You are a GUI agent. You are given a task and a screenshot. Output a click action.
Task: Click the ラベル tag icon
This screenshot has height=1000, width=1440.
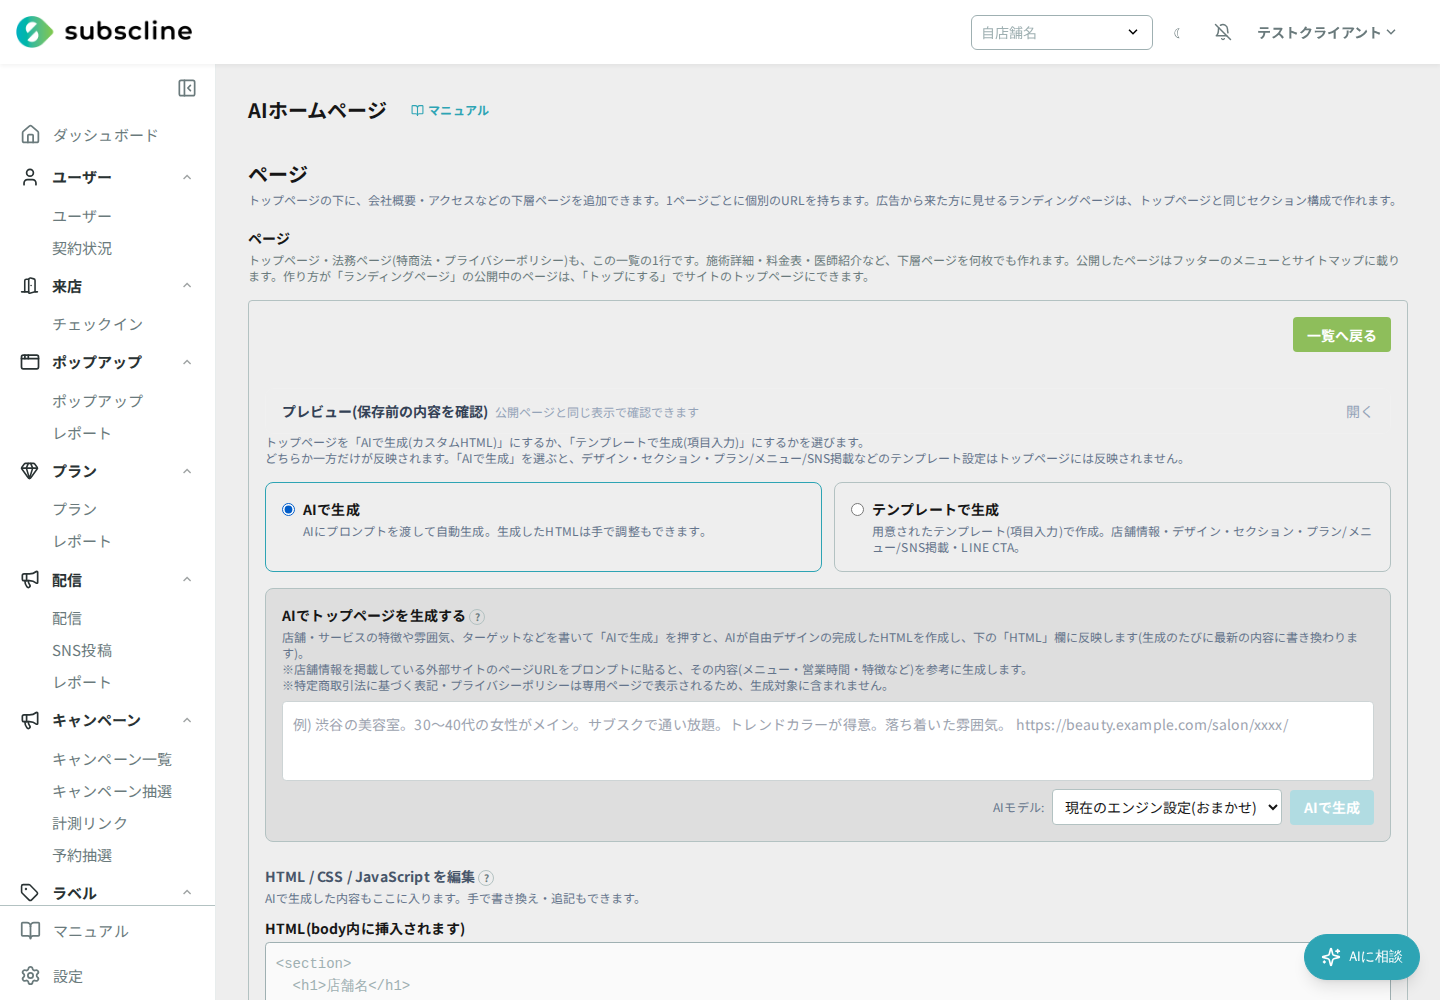coord(30,893)
